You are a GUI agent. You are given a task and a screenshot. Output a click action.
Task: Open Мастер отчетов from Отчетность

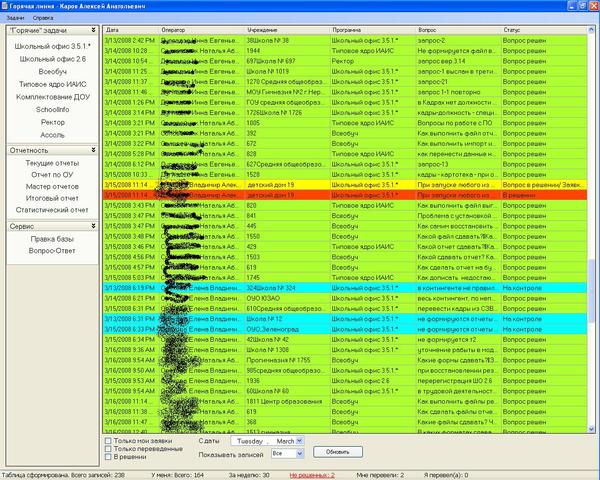[53, 187]
